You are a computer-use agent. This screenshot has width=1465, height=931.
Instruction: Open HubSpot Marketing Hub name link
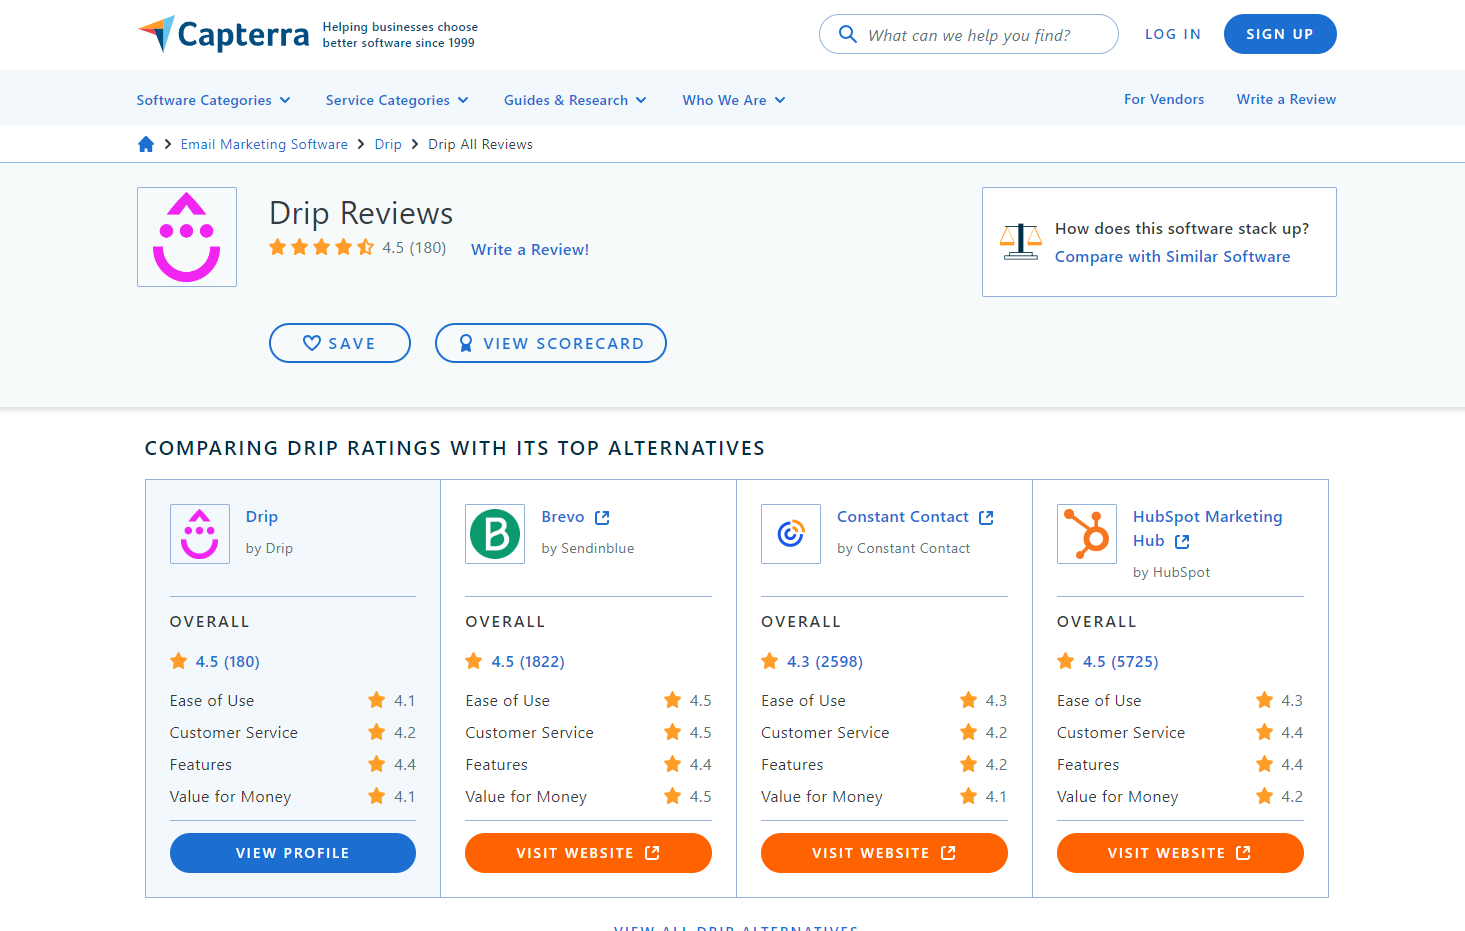click(1207, 528)
